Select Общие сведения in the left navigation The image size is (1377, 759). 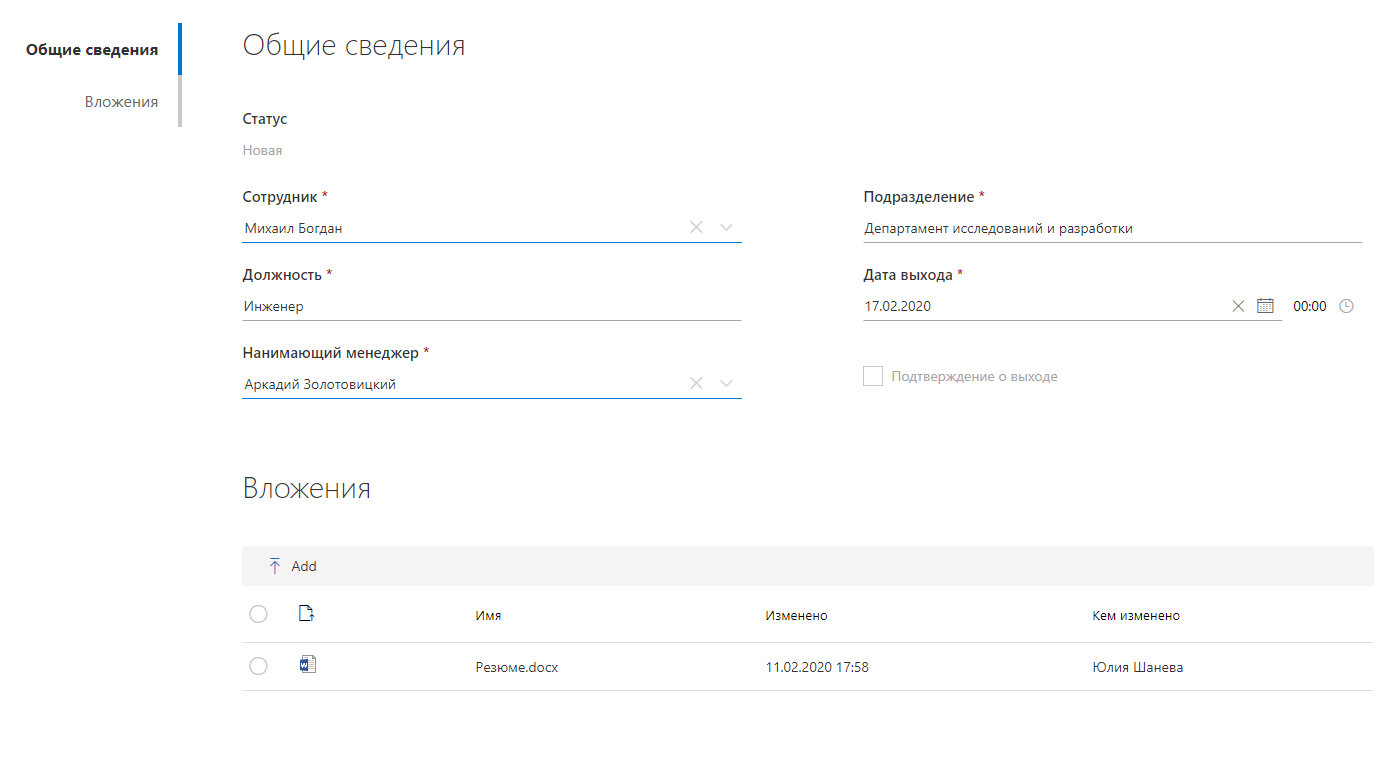(x=93, y=49)
